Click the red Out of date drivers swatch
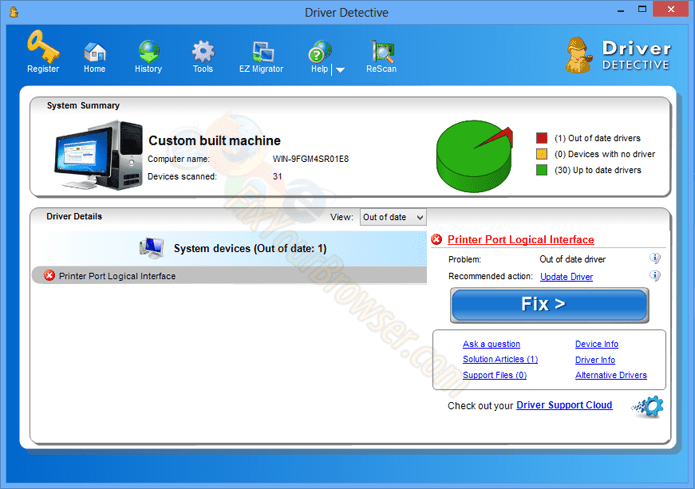695x489 pixels. click(541, 138)
